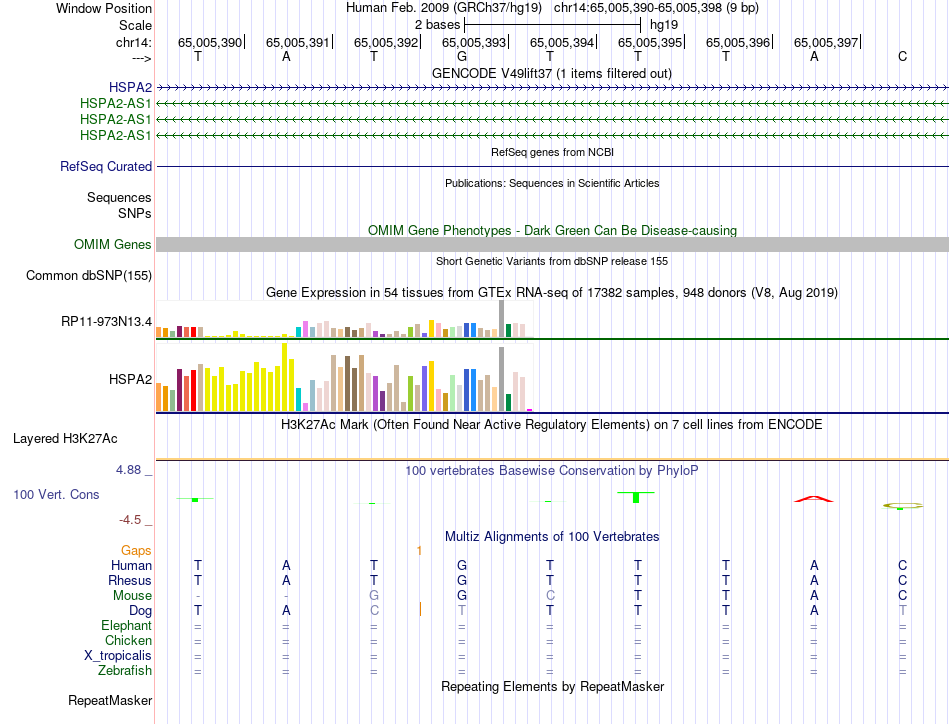Click the '2 bases' scale bar
The height and width of the screenshot is (724, 950).
click(552, 25)
